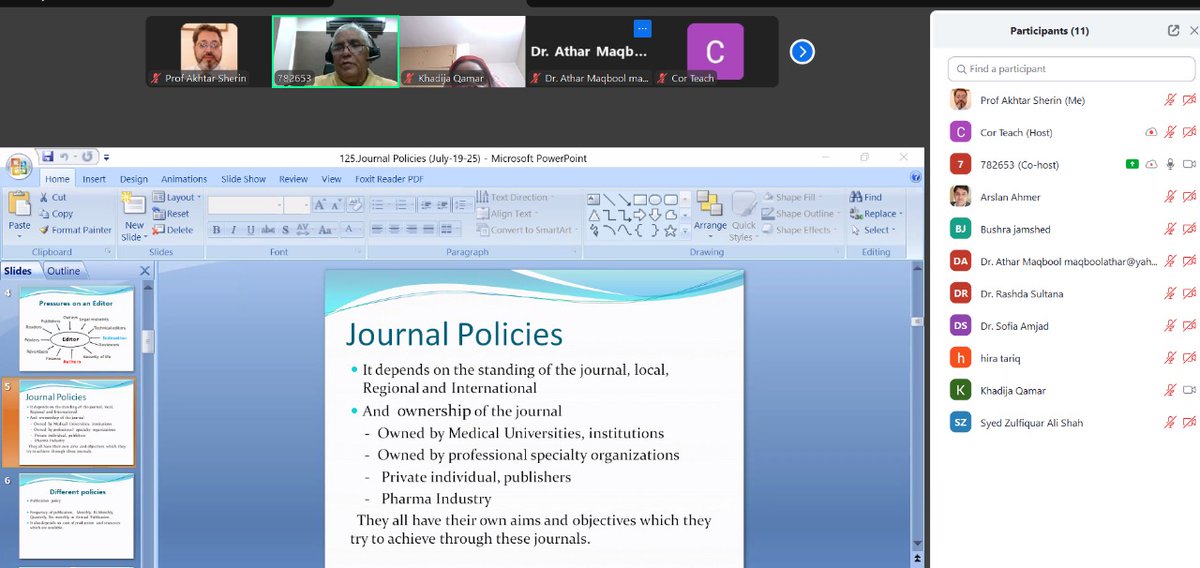The width and height of the screenshot is (1200, 568).
Task: Click the Cut scissors command
Action: 52,198
